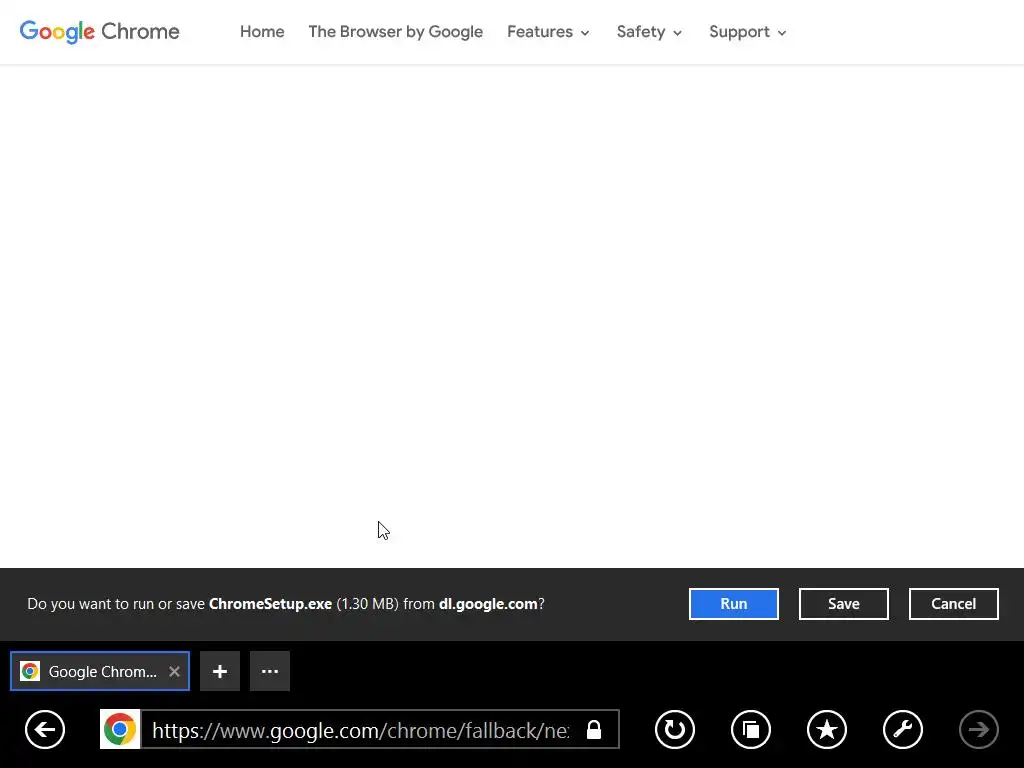1024x768 pixels.
Task: Open The Browser by Google page
Action: [x=396, y=31]
